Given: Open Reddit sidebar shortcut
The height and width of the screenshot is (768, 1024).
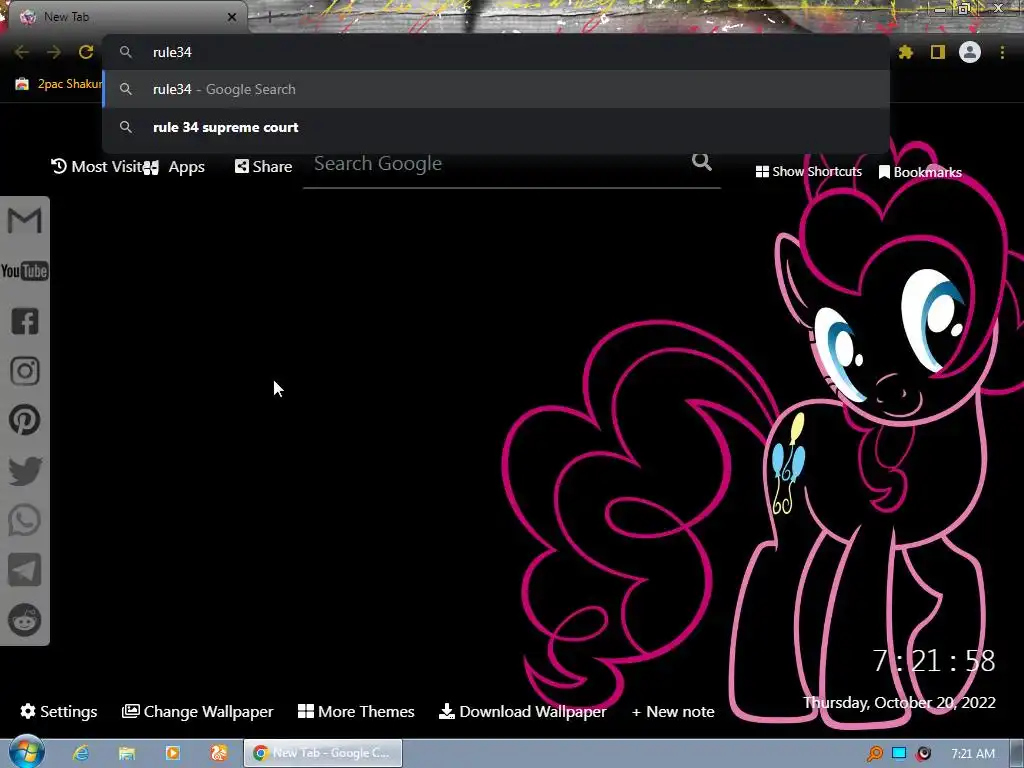Looking at the screenshot, I should click(x=25, y=620).
